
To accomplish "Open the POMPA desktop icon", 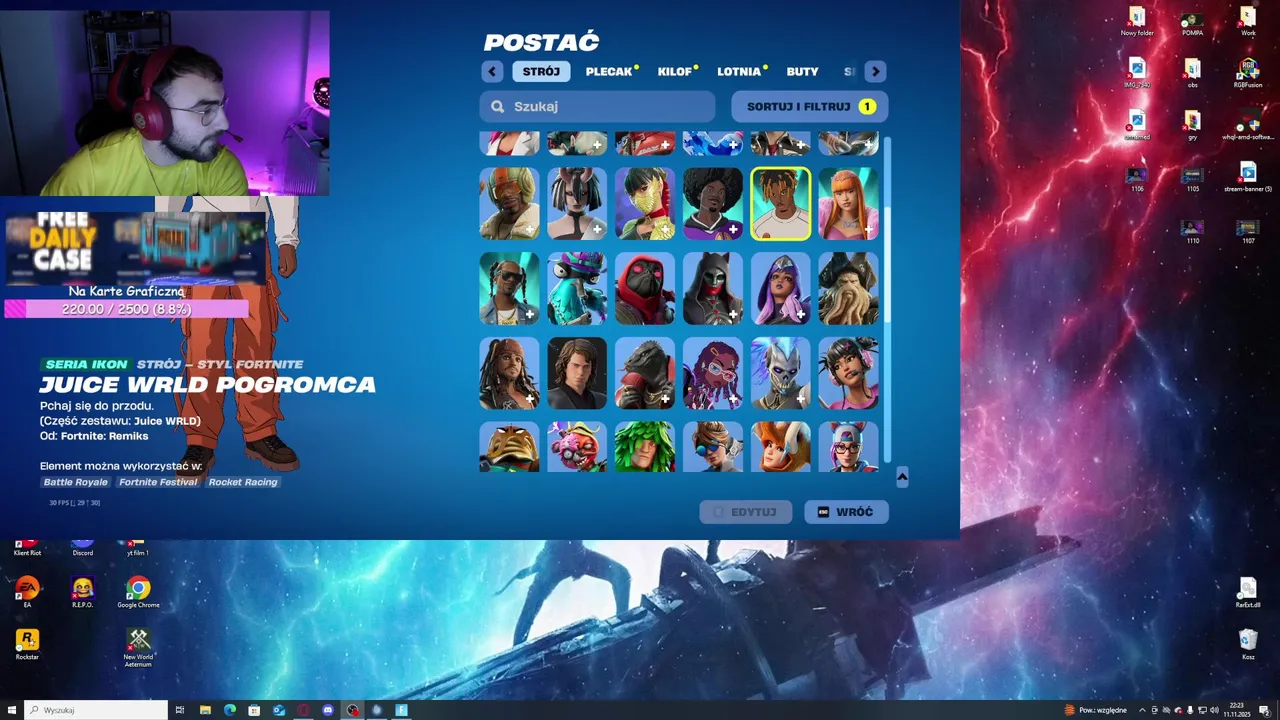I will click(x=1192, y=22).
